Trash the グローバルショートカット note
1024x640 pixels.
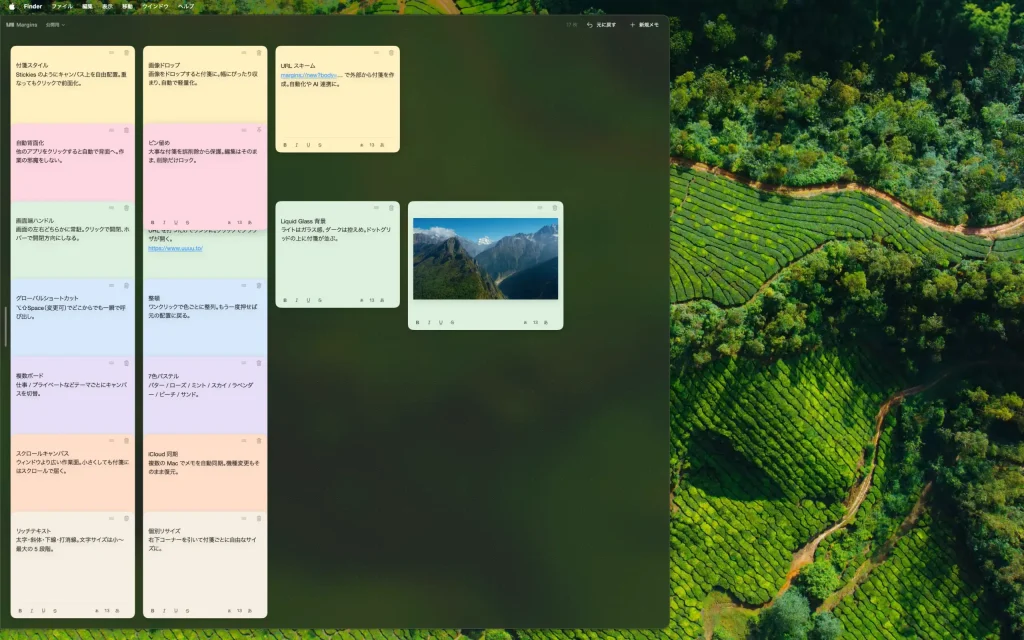click(x=127, y=285)
